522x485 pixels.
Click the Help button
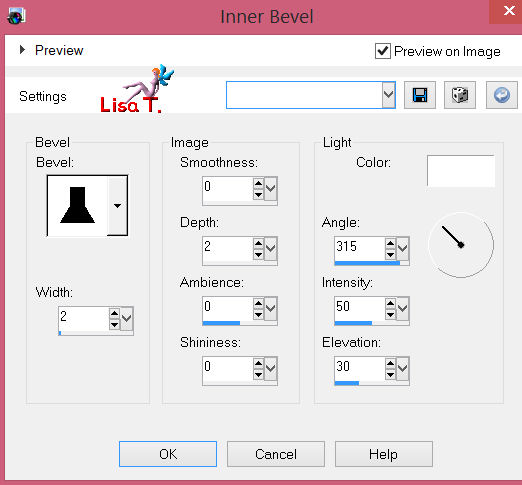click(384, 454)
